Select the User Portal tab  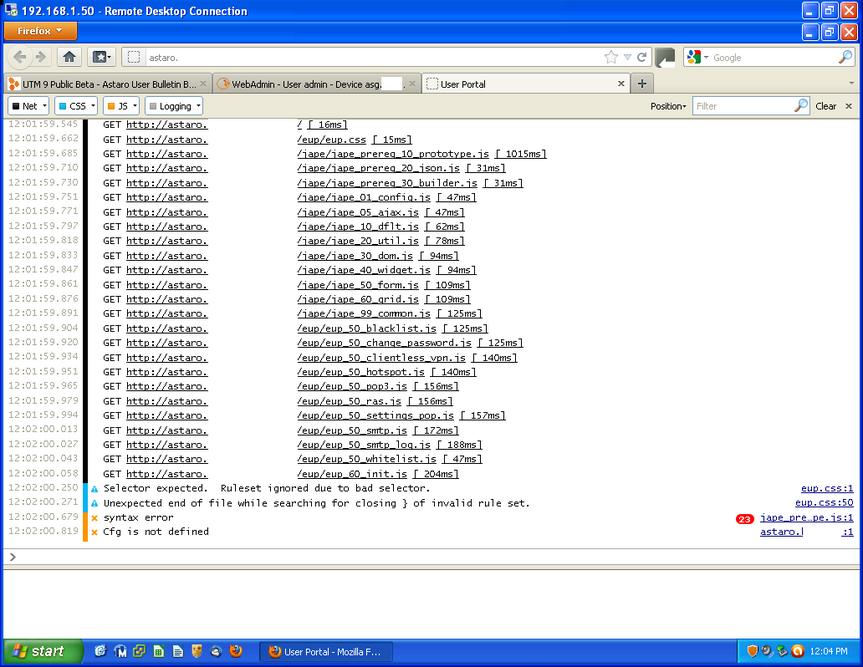525,84
